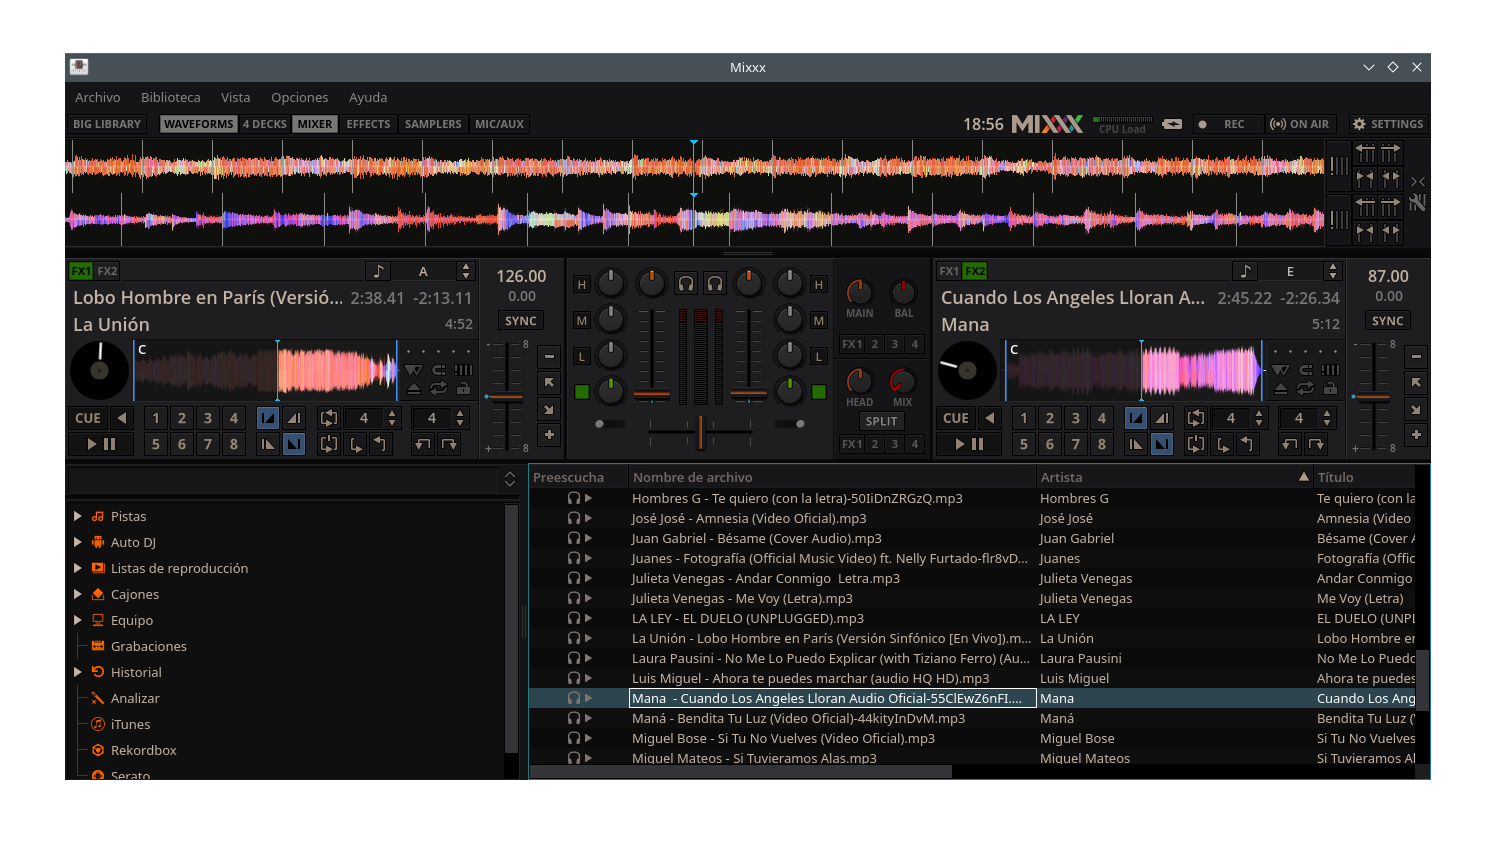Expand the Historial tree item

coord(78,672)
